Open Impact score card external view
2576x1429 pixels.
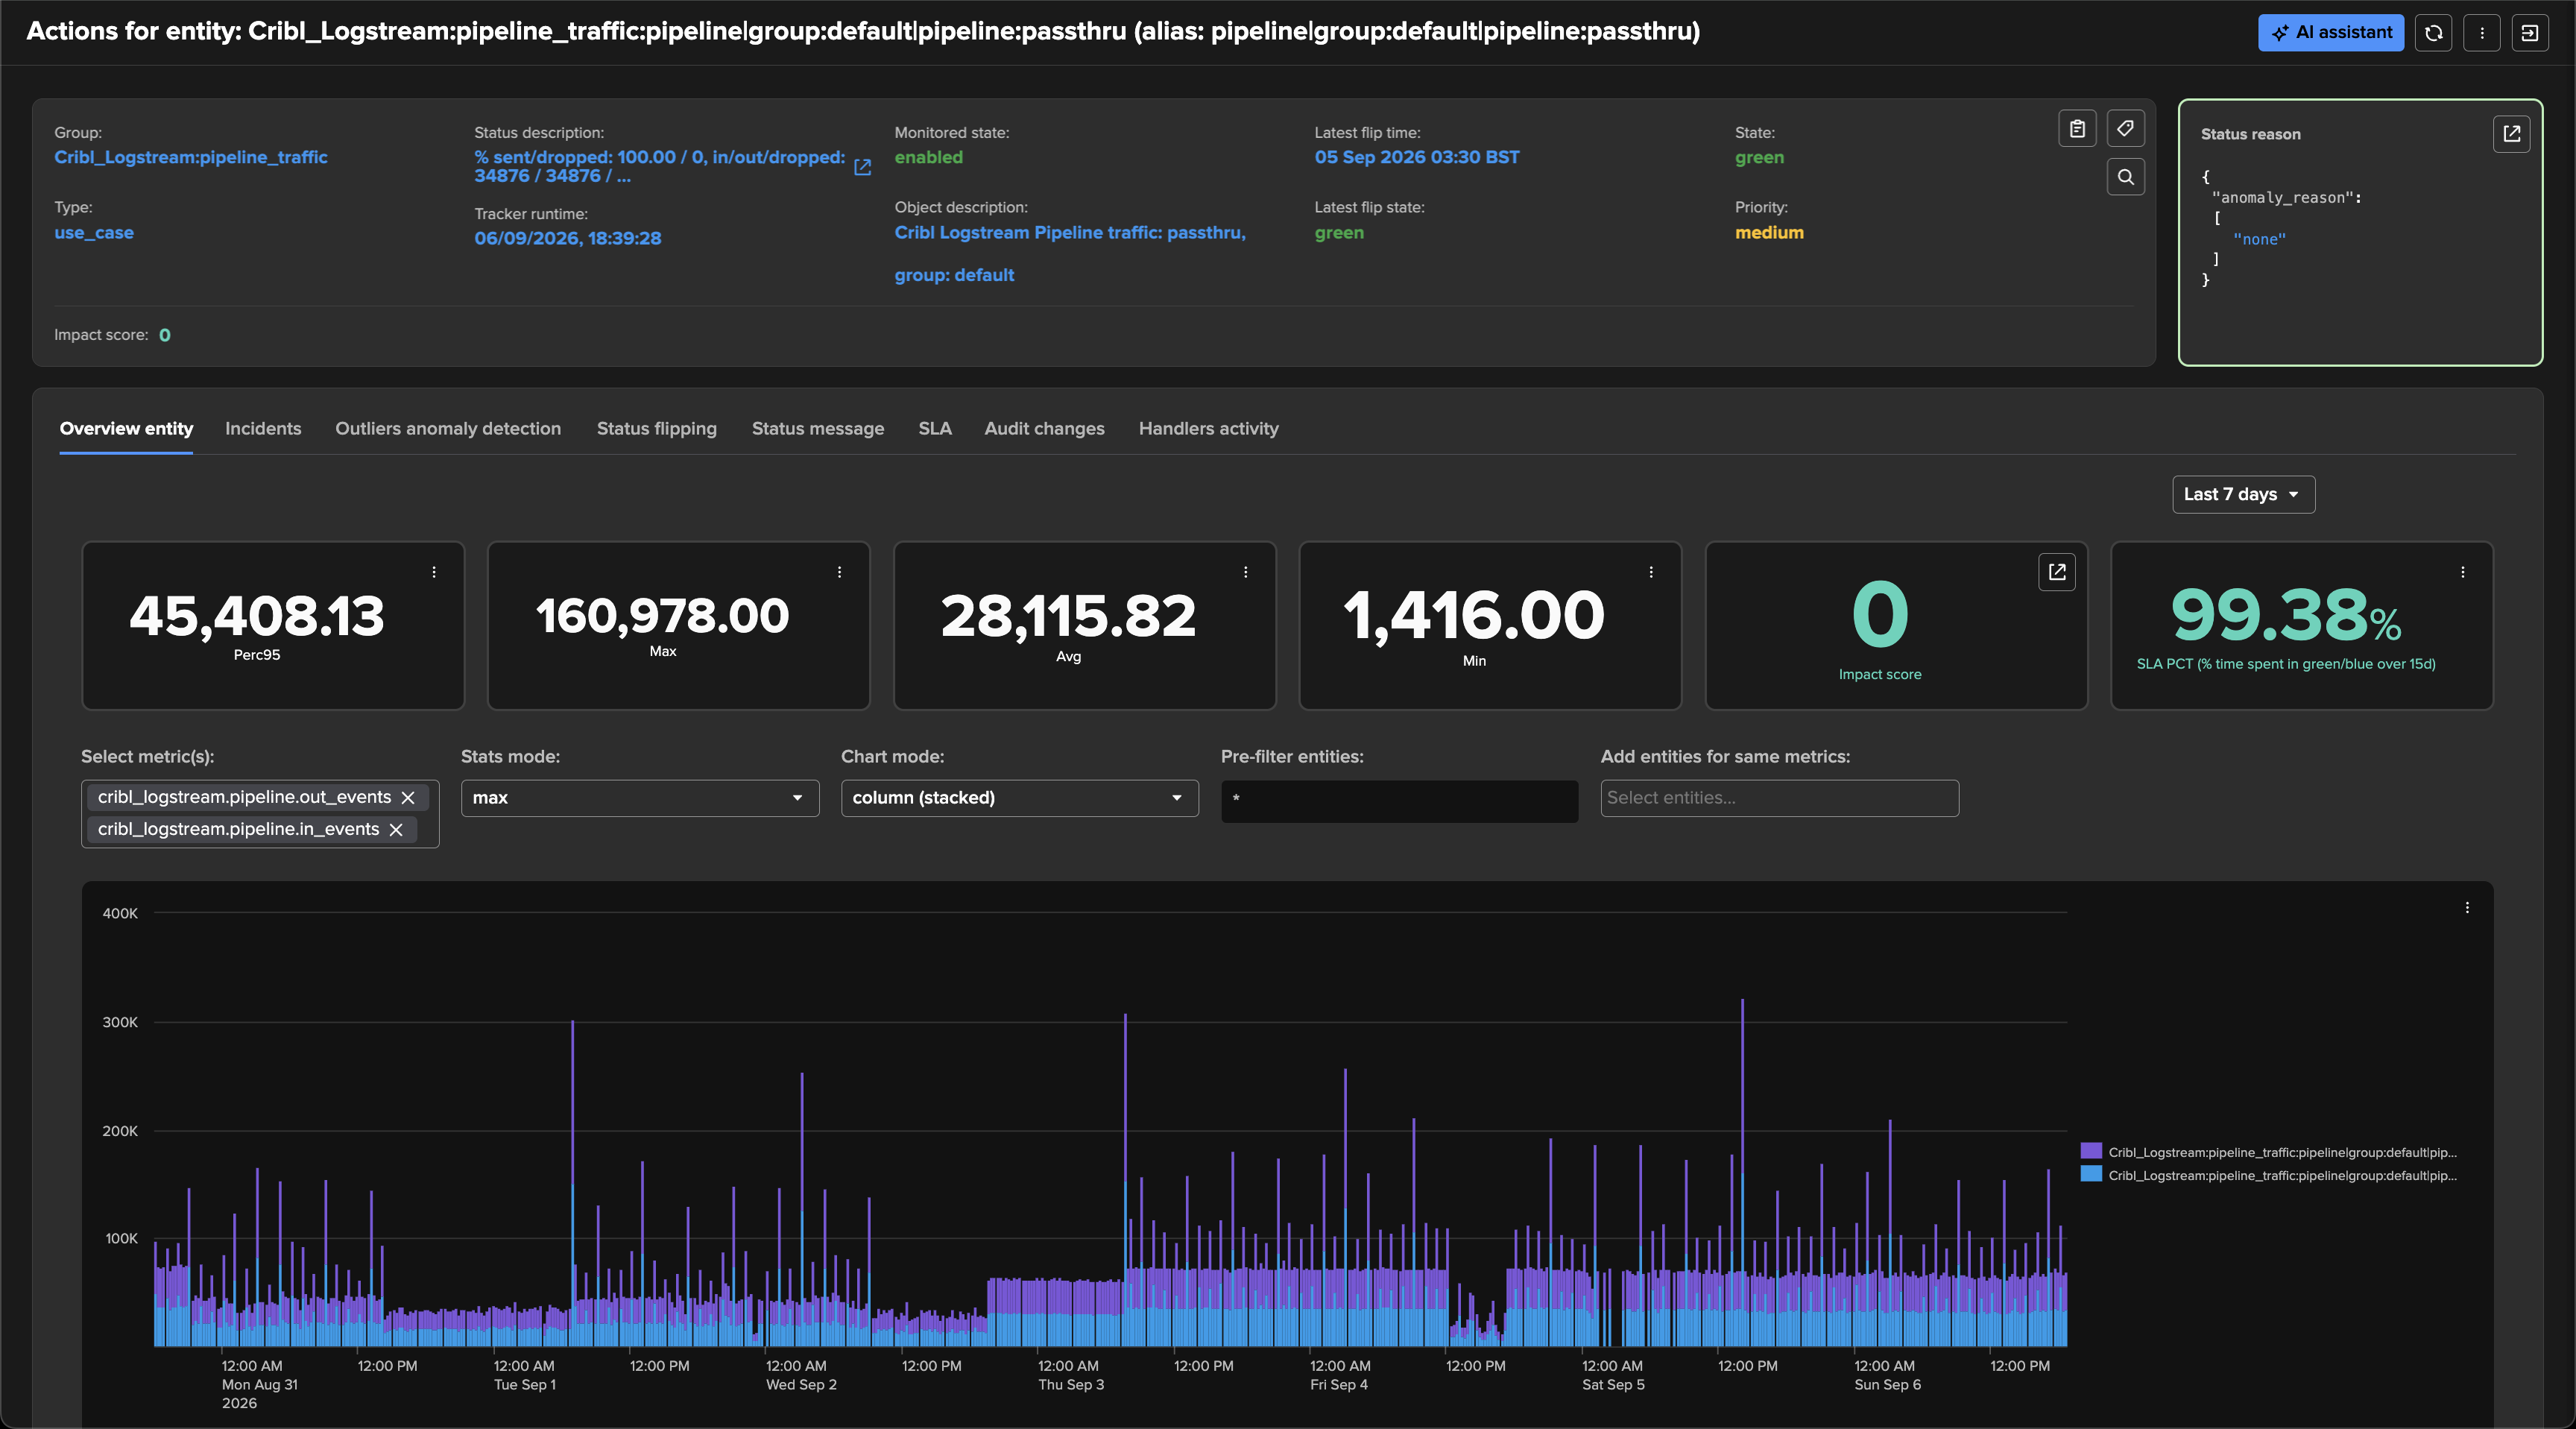[2057, 572]
